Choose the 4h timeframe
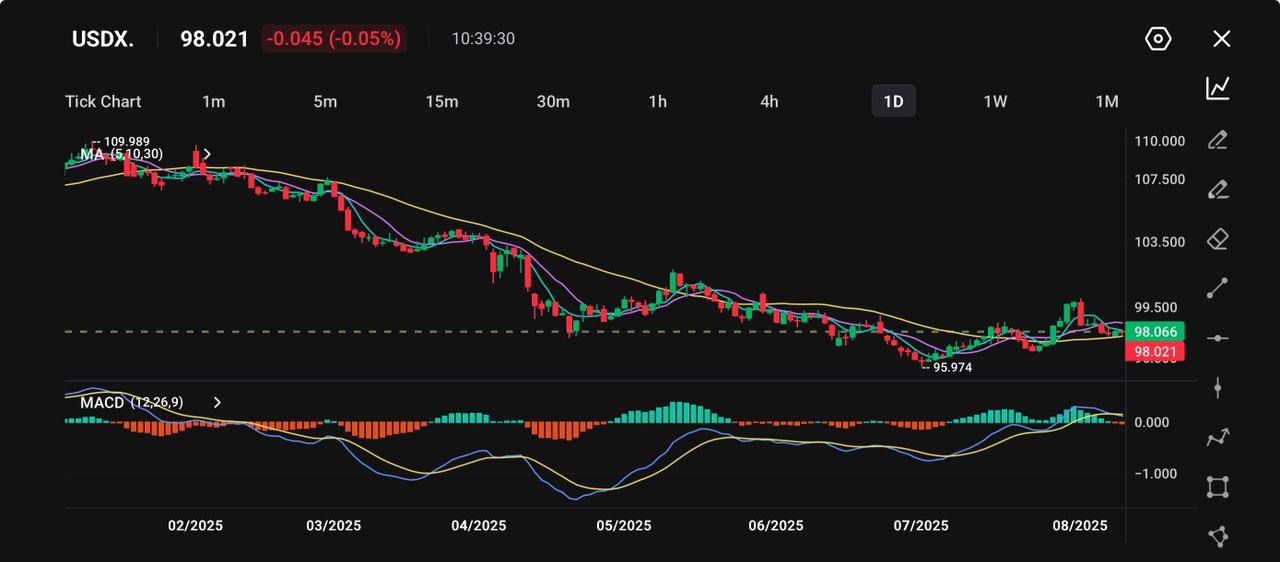 point(769,101)
